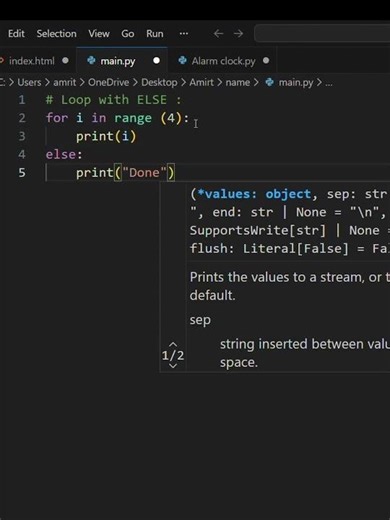This screenshot has width=390, height=520.
Task: Click 'print(i)' on line 3
Action: [106, 136]
